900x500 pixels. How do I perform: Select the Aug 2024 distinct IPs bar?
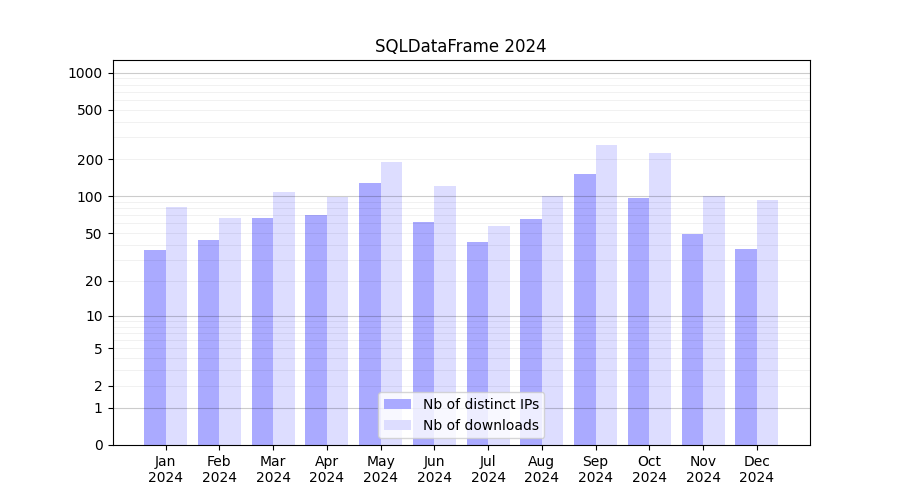[531, 332]
